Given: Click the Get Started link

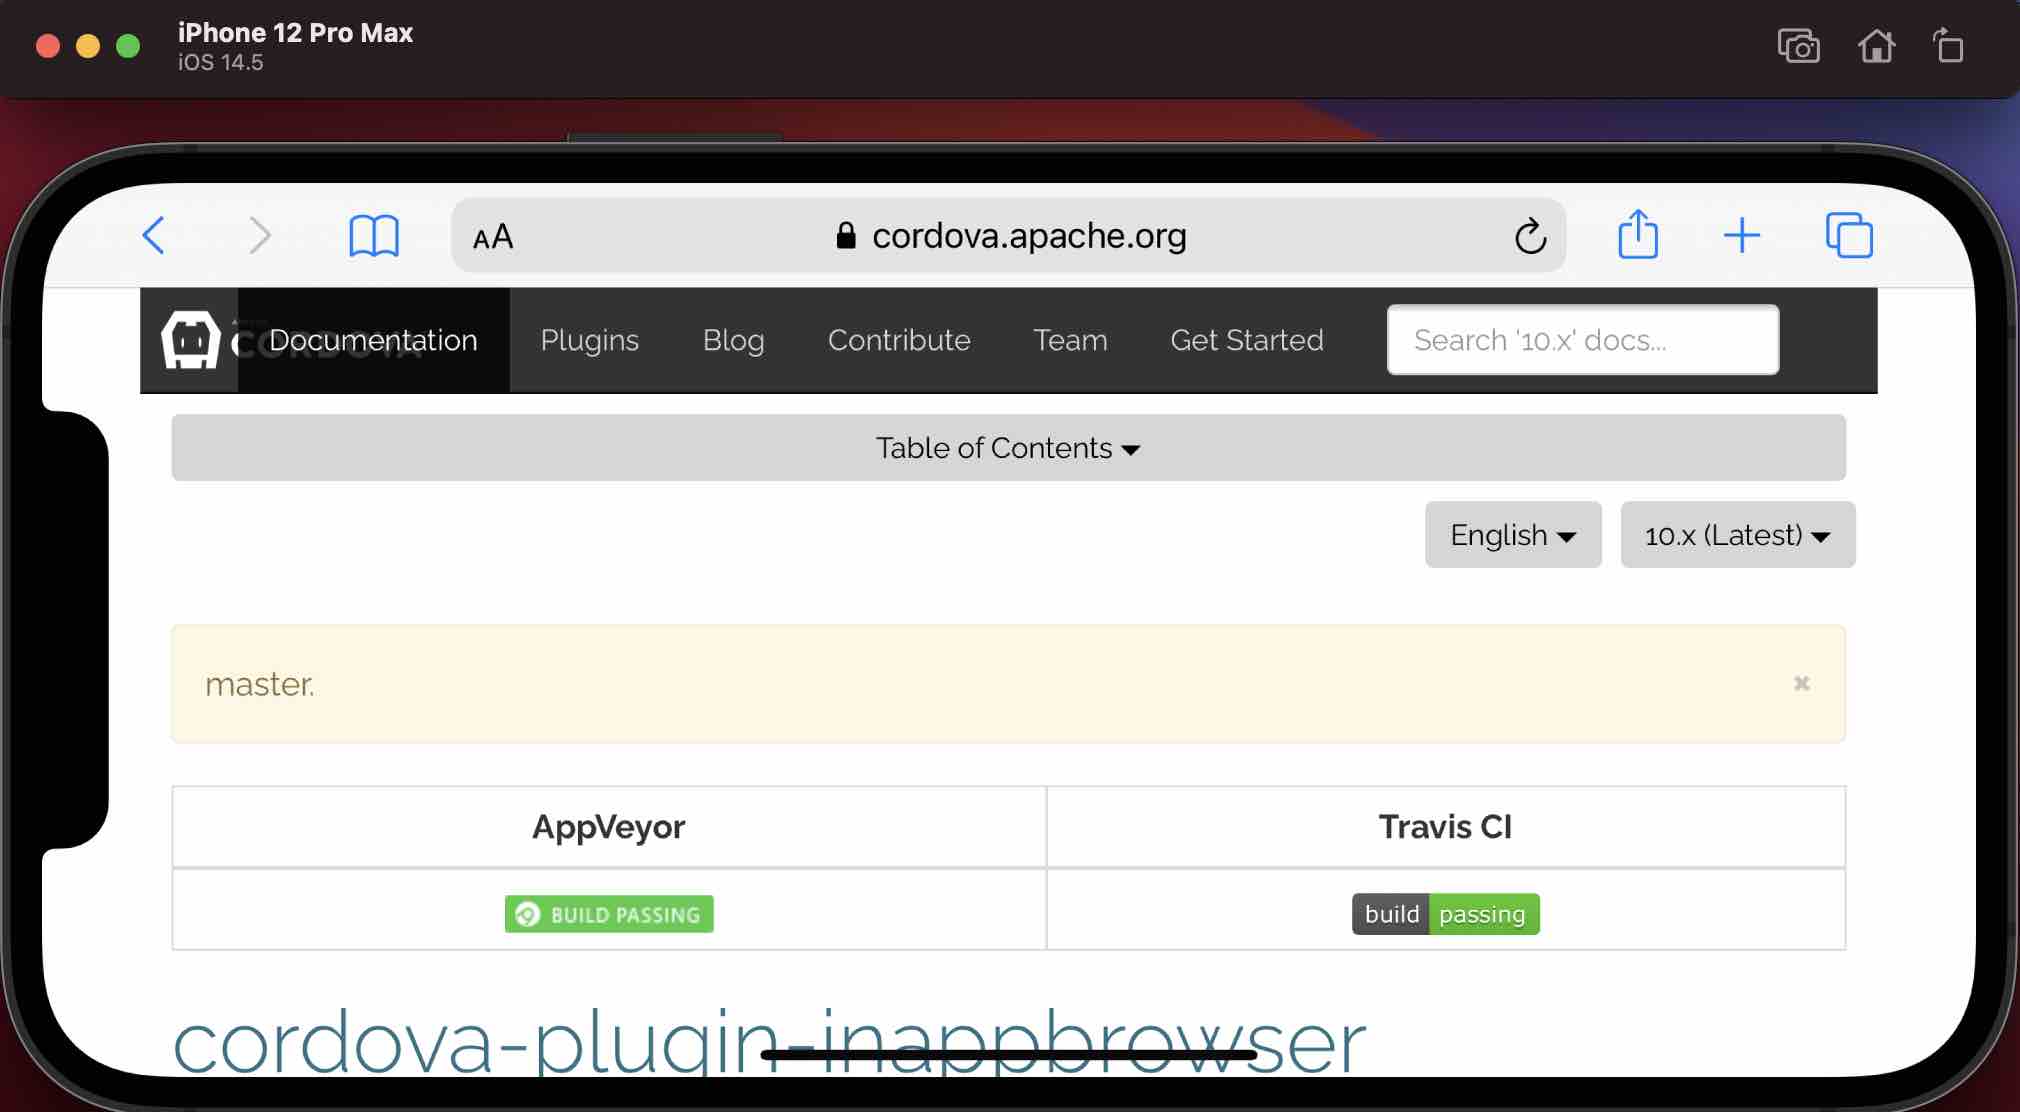Looking at the screenshot, I should click(1246, 340).
